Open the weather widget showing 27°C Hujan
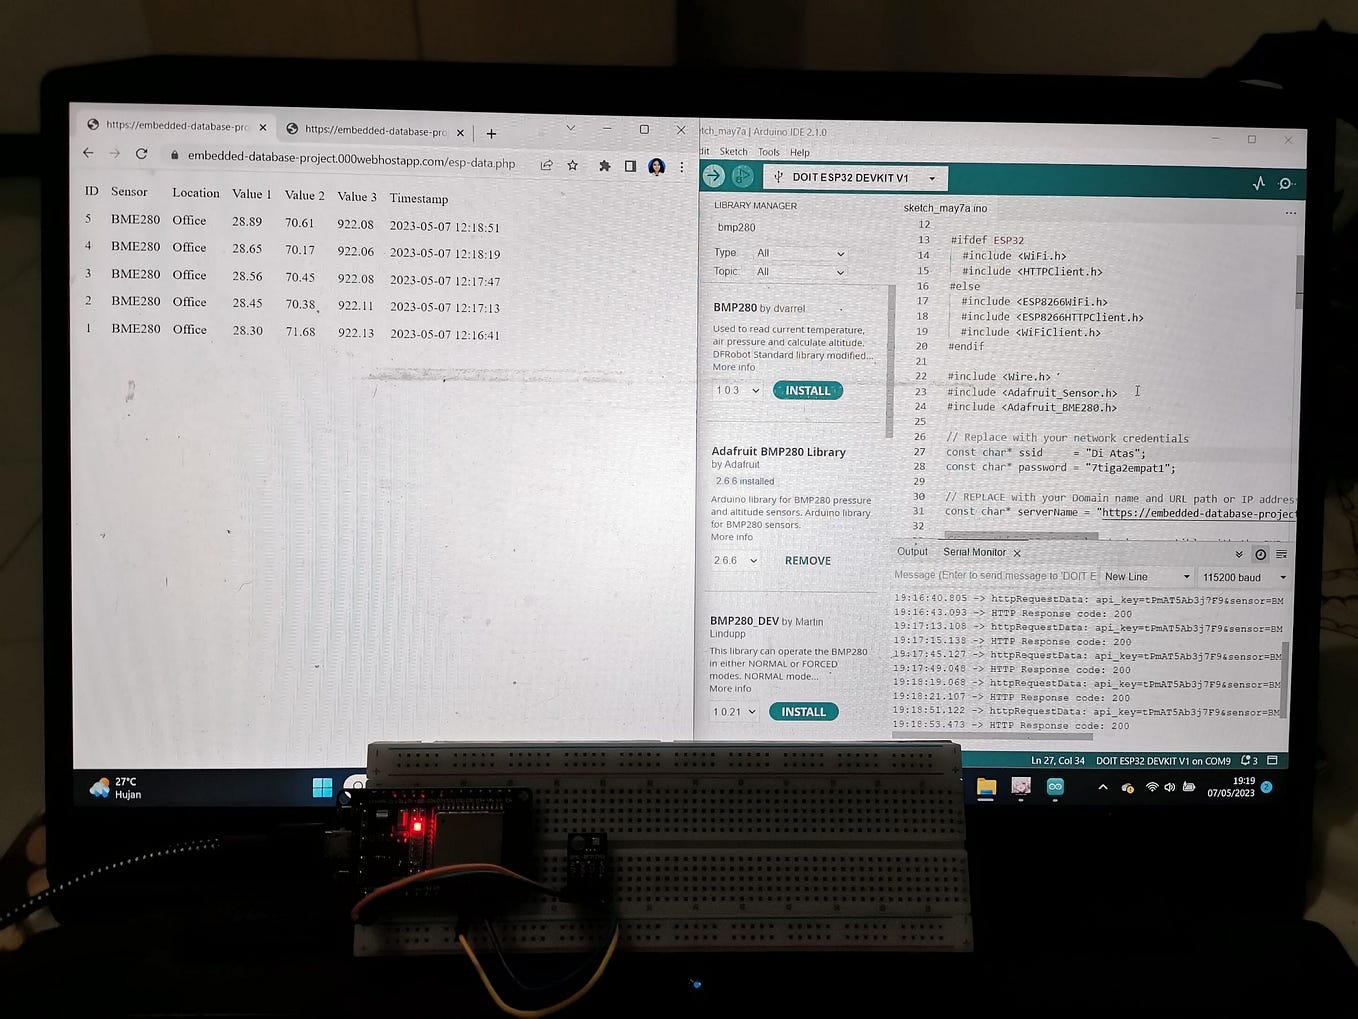The height and width of the screenshot is (1019, 1358). [x=115, y=787]
